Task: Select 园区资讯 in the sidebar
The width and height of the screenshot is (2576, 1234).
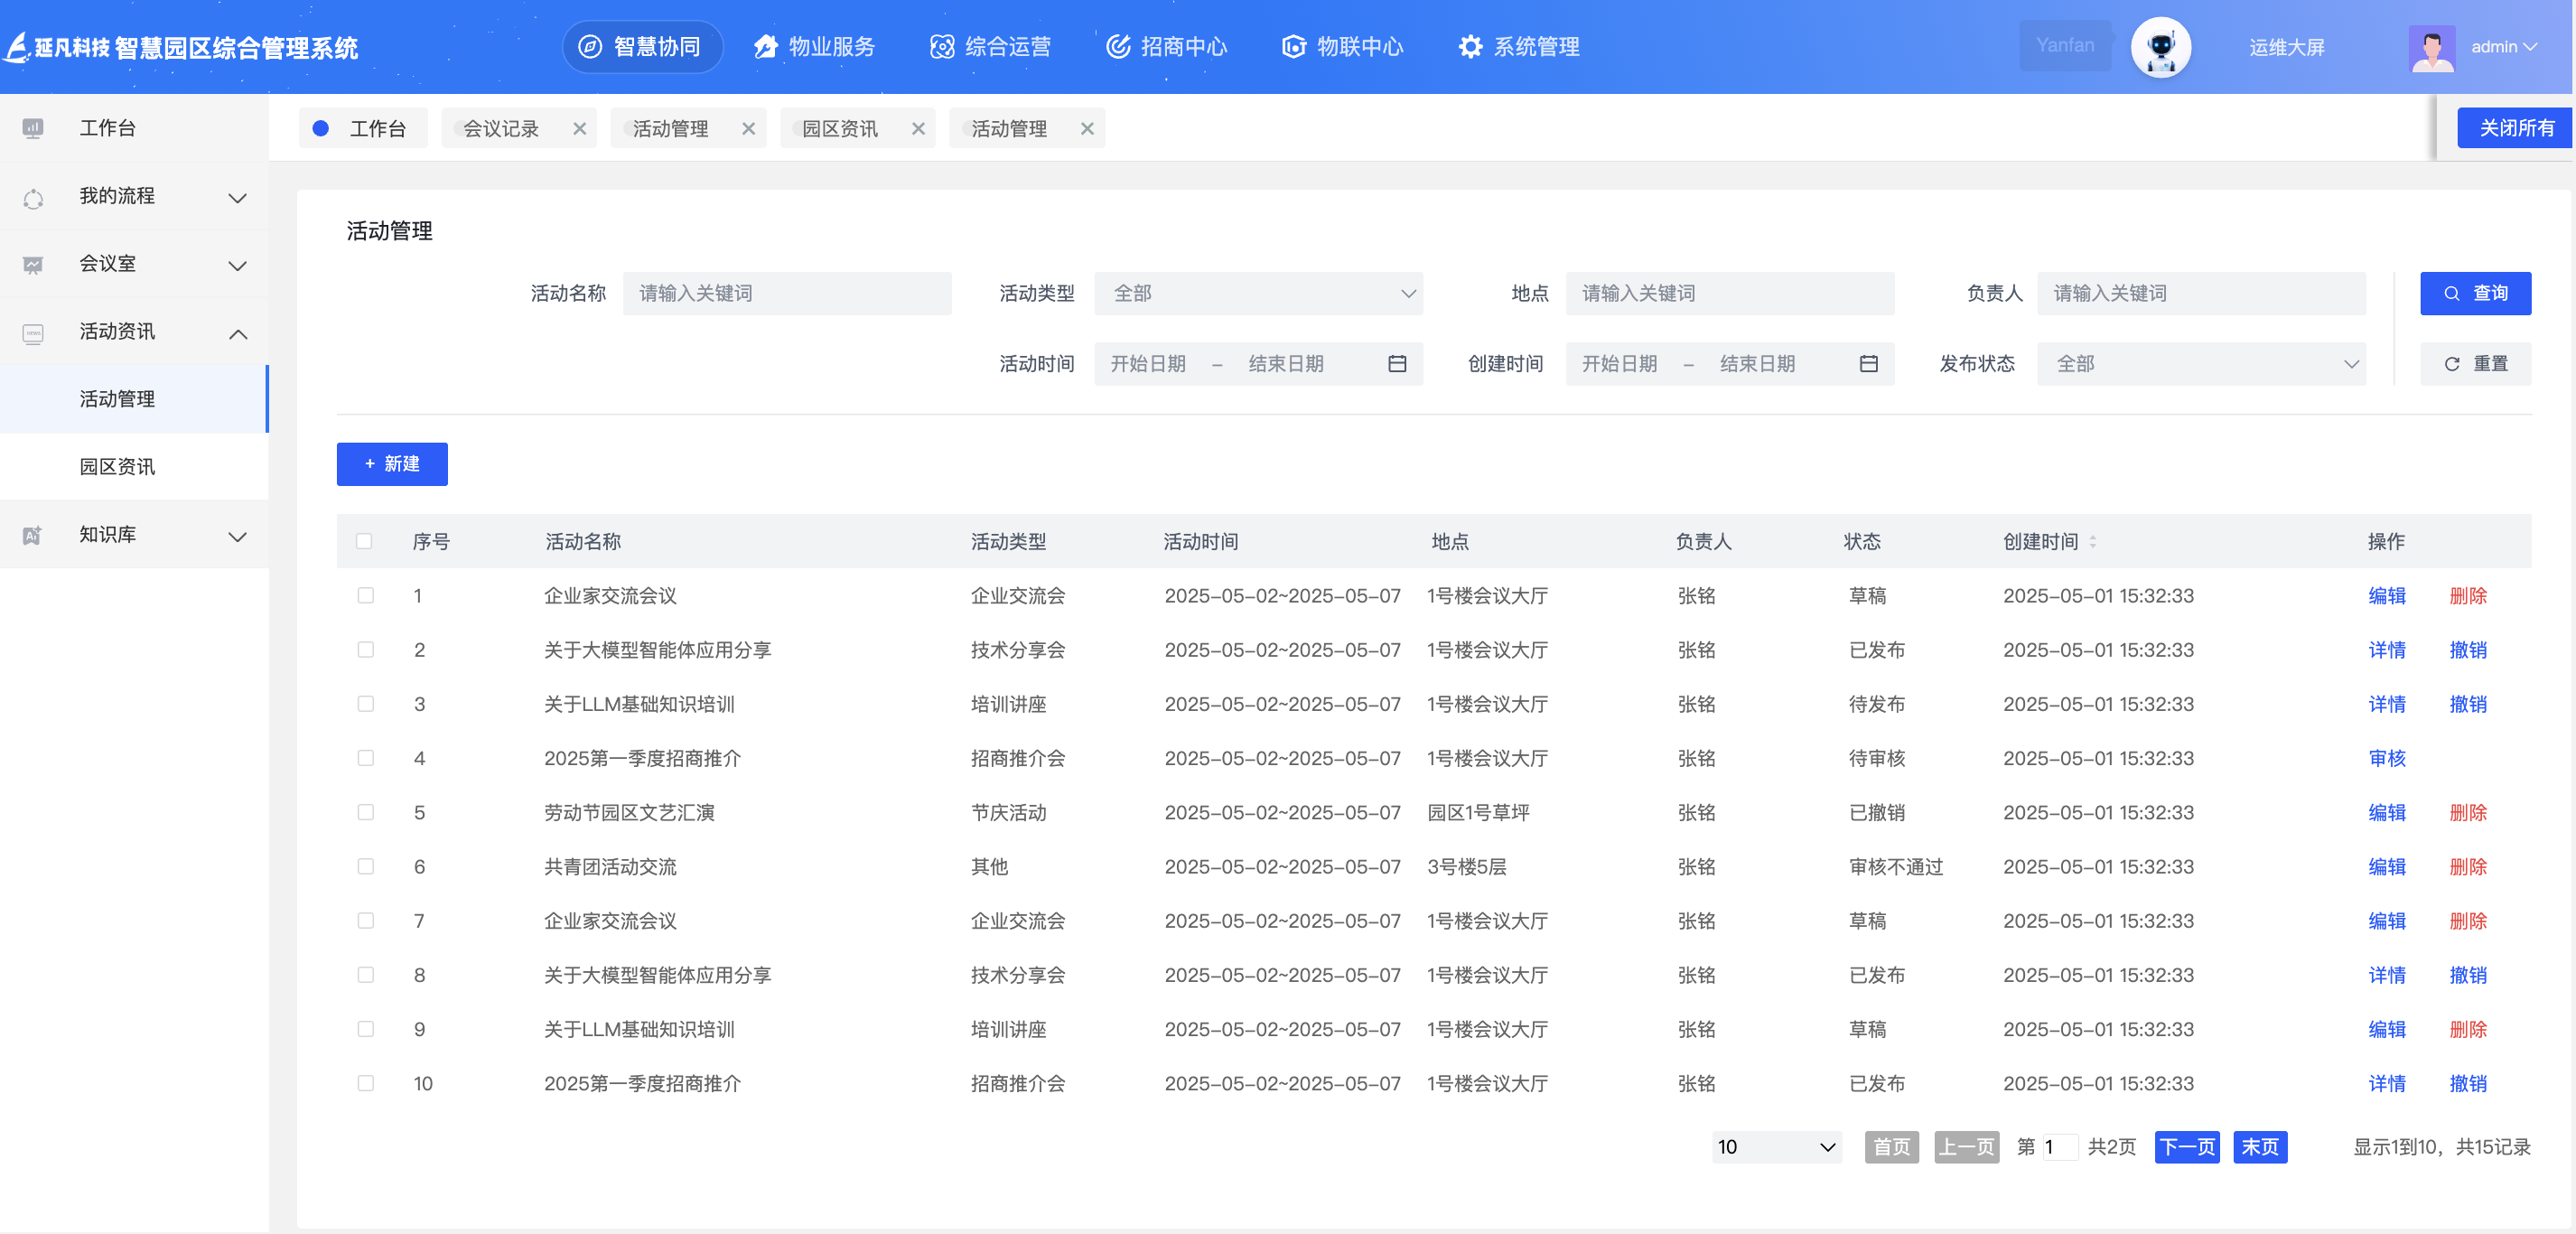Action: [118, 467]
